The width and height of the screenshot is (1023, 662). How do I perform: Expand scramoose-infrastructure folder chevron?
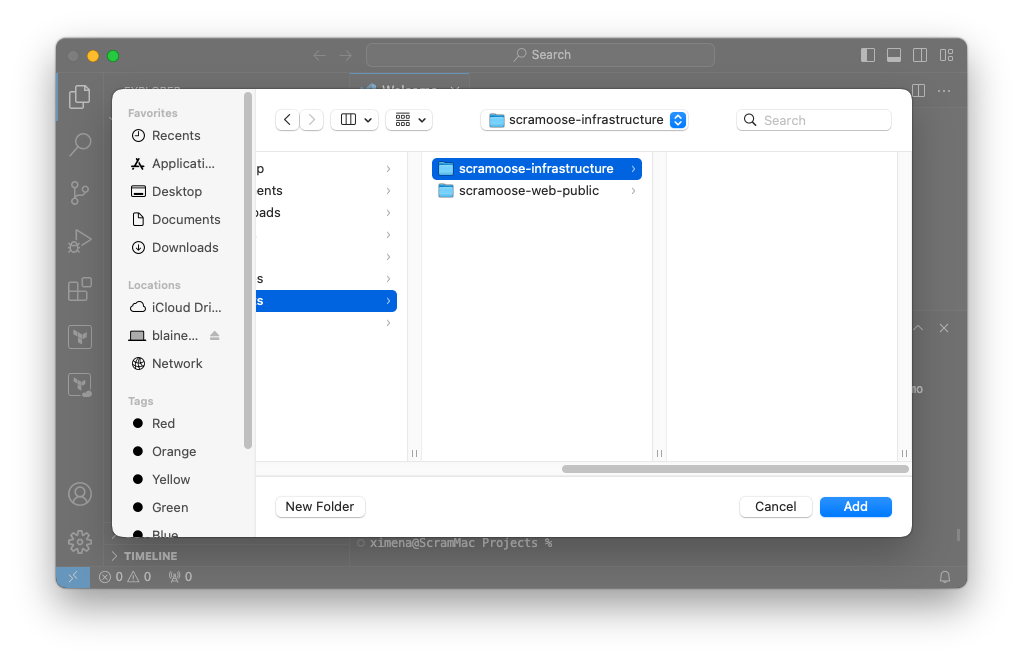point(633,169)
